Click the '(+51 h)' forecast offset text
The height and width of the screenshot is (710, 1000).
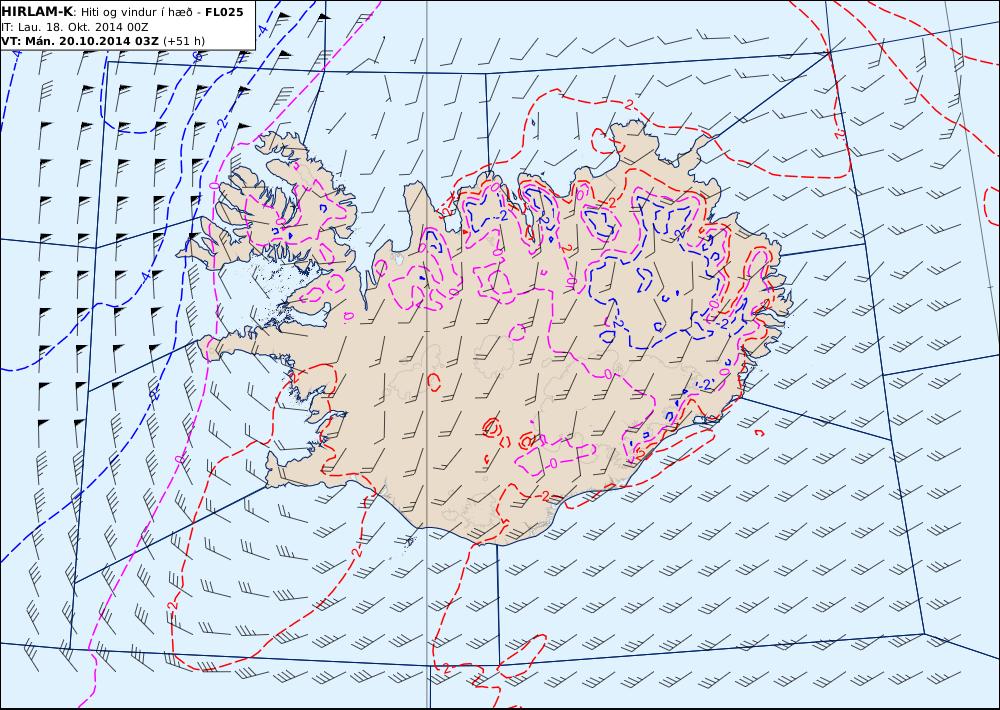(184, 41)
